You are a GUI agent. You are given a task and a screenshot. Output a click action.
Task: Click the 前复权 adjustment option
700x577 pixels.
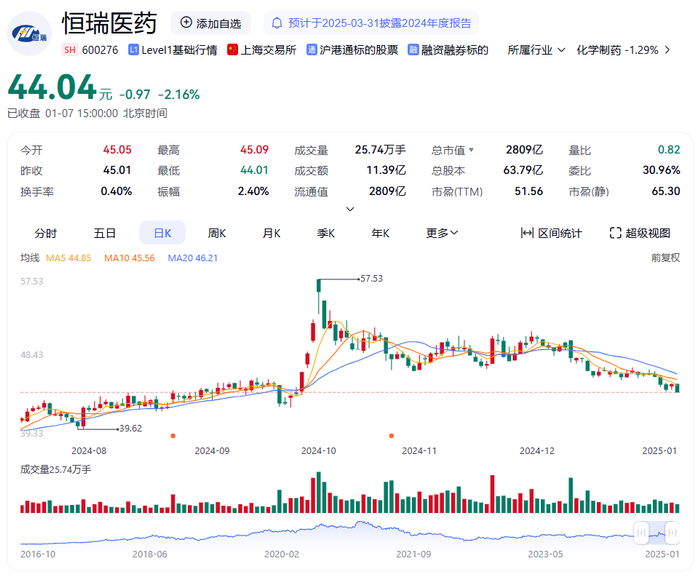(666, 258)
